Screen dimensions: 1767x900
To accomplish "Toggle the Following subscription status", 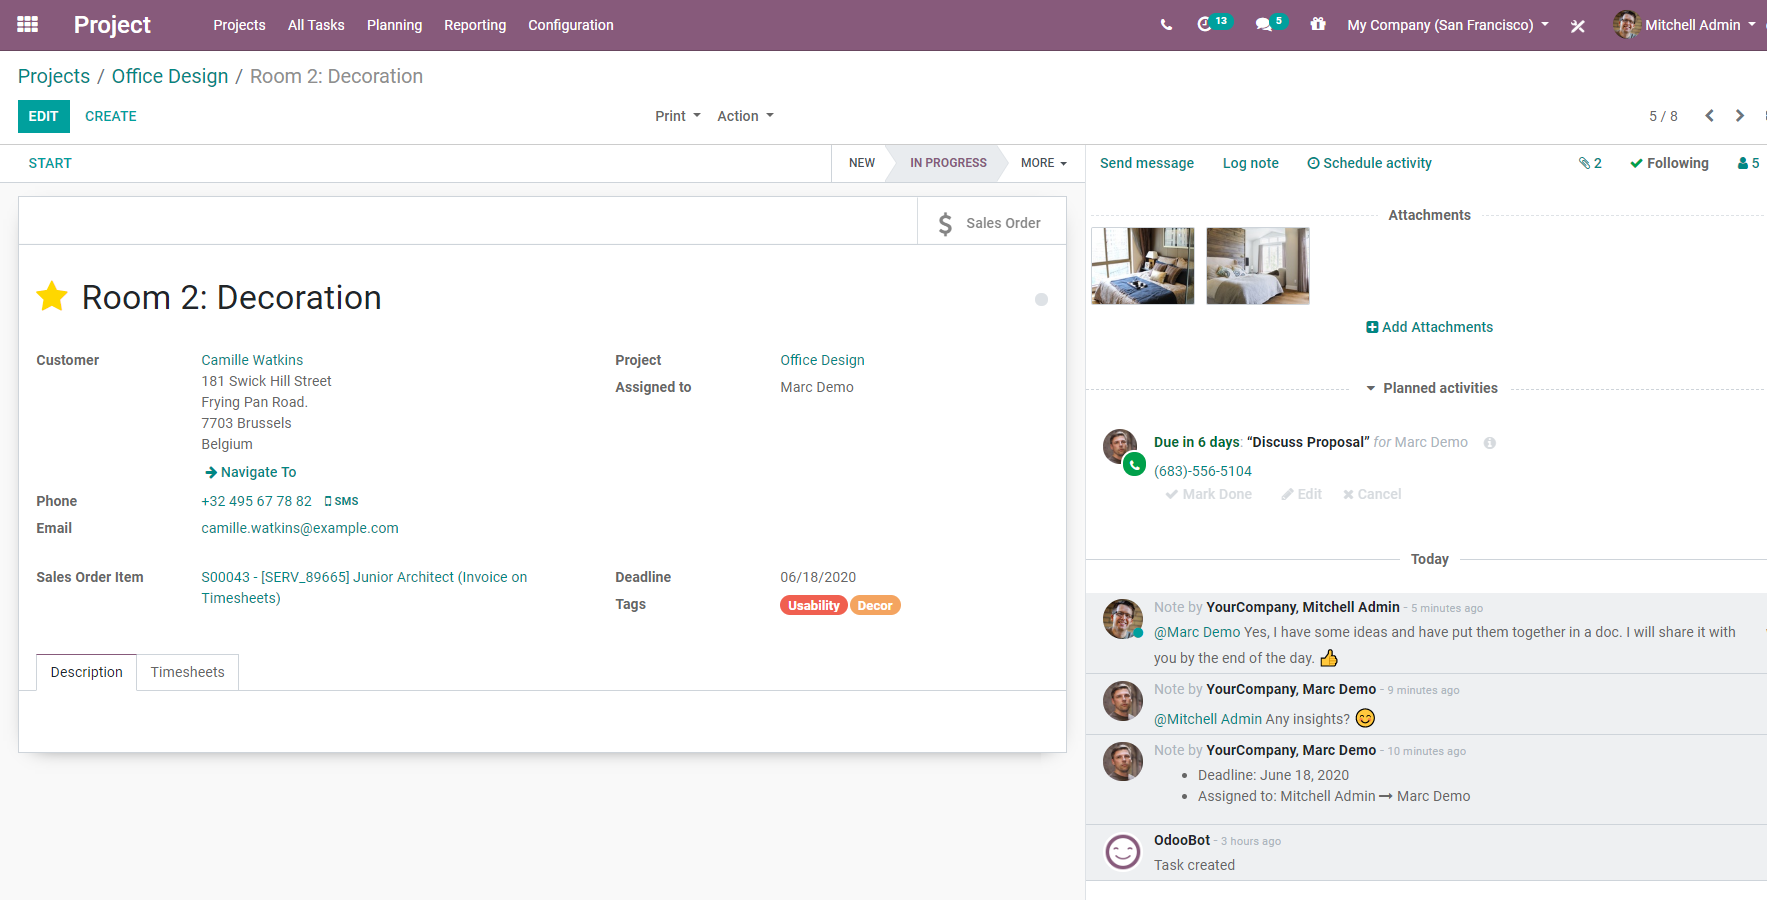I will tap(1669, 163).
